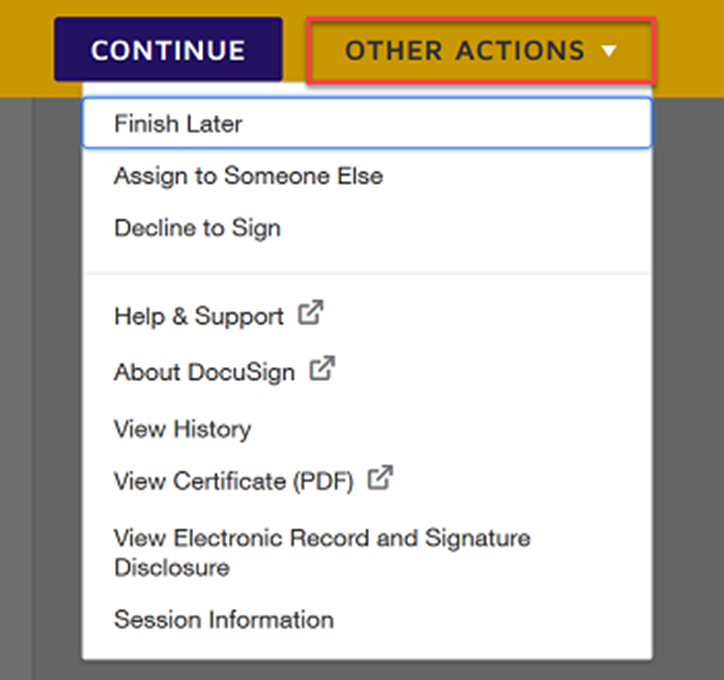The image size is (724, 680).
Task: Select Finish Later from the menu
Action: (x=178, y=124)
